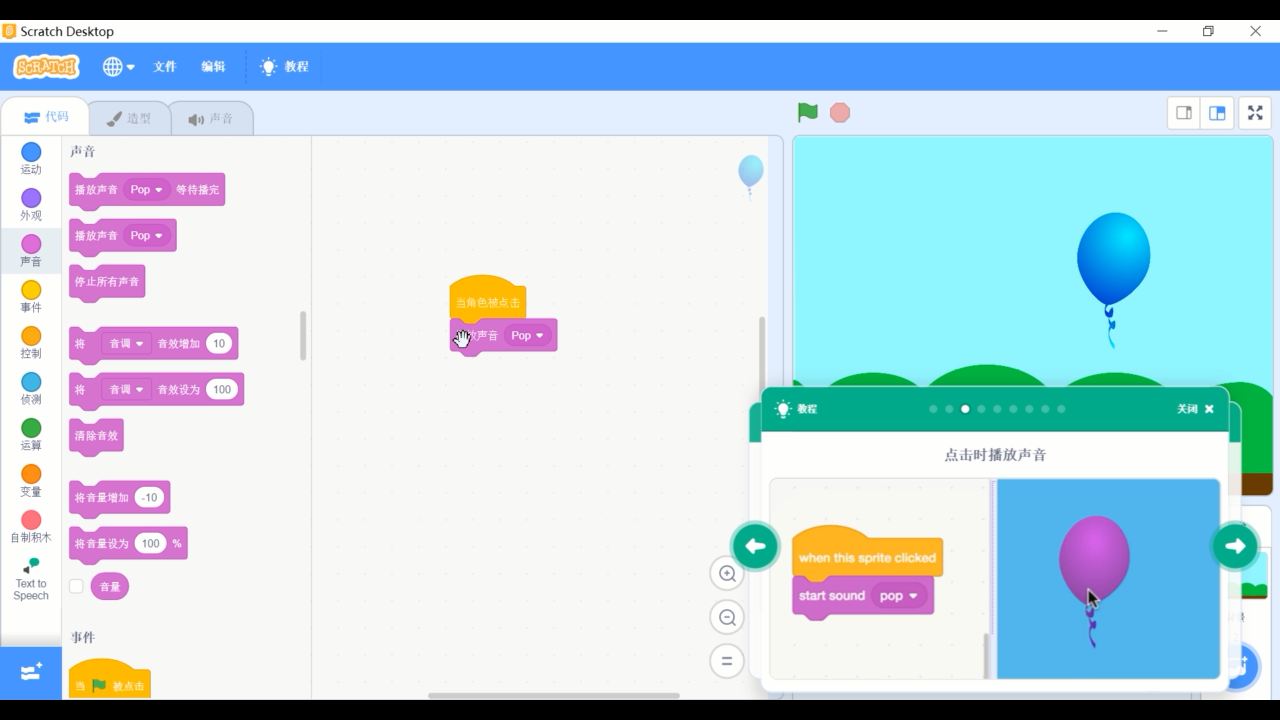Select the Motion (运动) block category
This screenshot has width=1280, height=720.
pos(30,158)
